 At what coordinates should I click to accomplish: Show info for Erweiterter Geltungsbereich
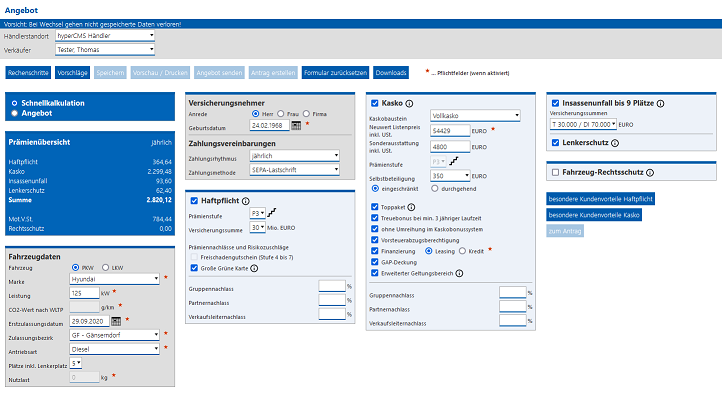[459, 273]
